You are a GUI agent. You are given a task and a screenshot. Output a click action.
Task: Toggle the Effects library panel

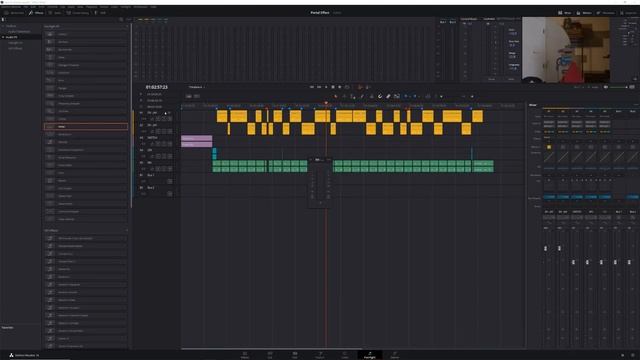[36, 13]
